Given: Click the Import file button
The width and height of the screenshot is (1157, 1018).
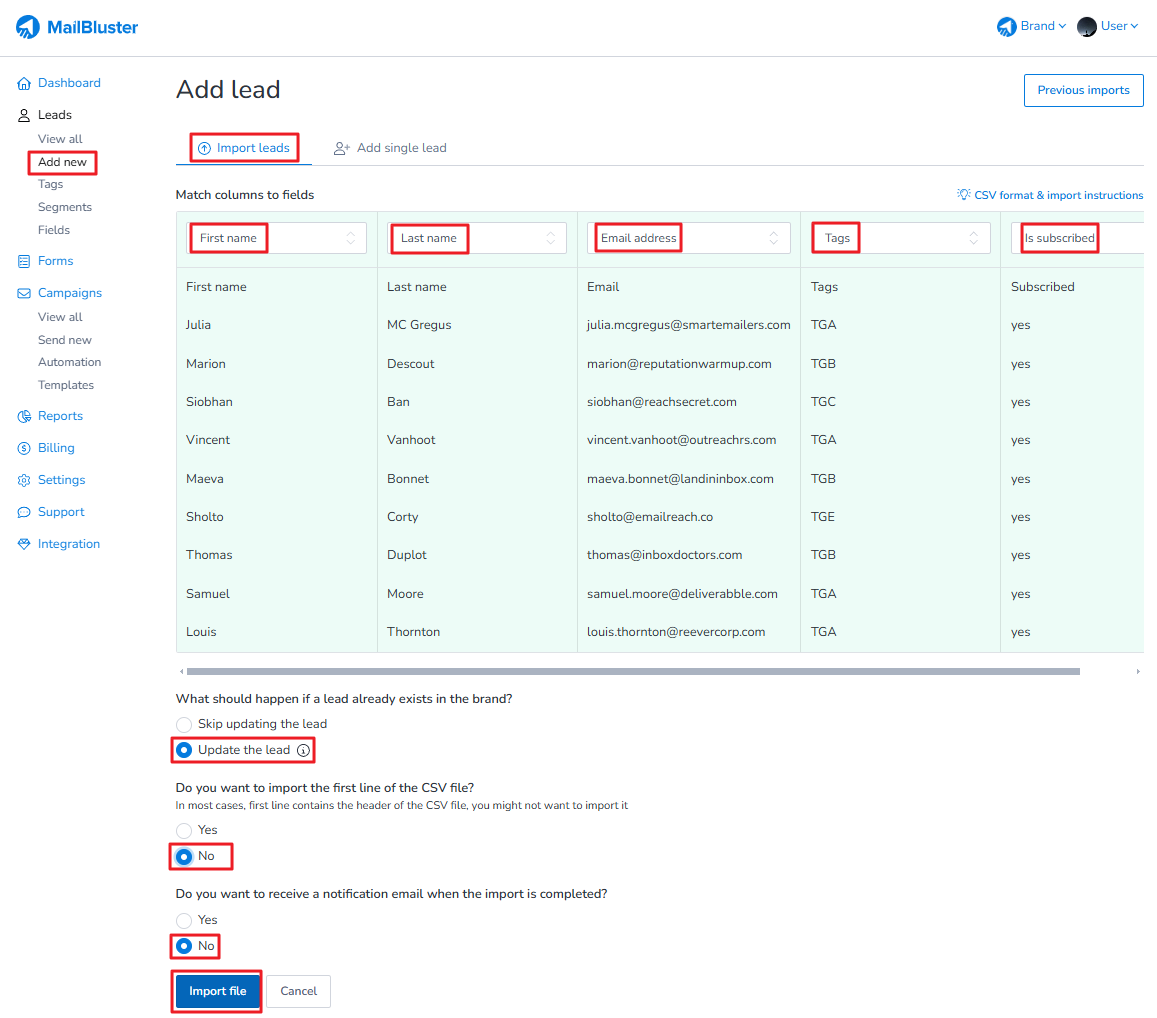Looking at the screenshot, I should click(218, 991).
